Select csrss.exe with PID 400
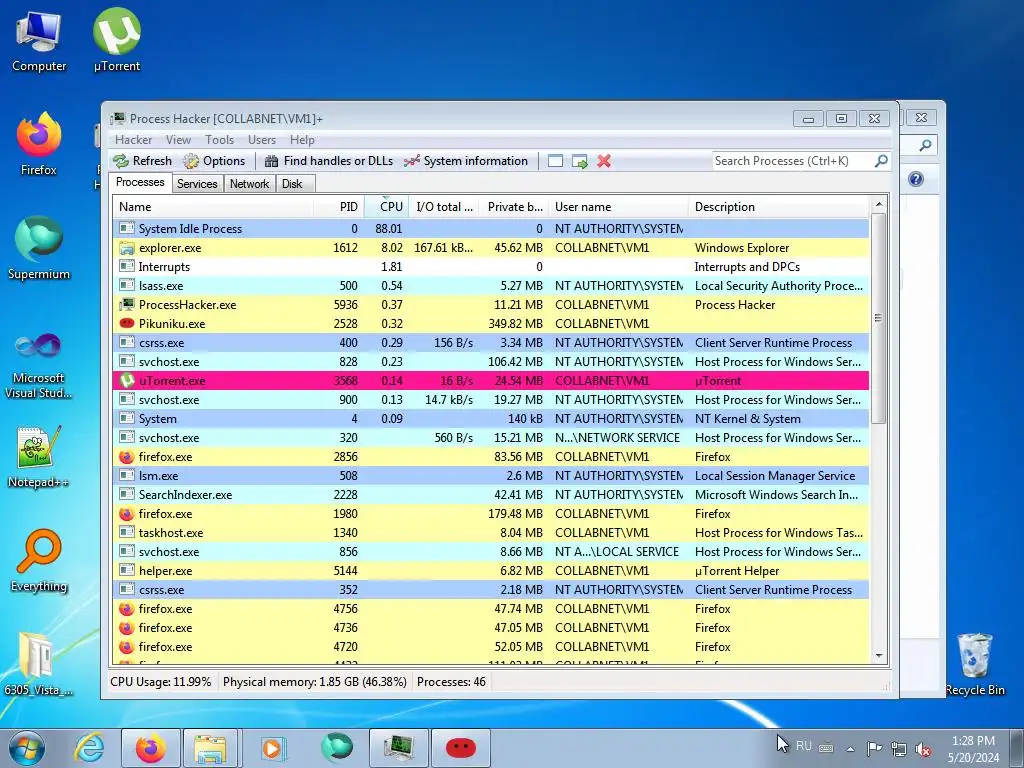 [491, 343]
